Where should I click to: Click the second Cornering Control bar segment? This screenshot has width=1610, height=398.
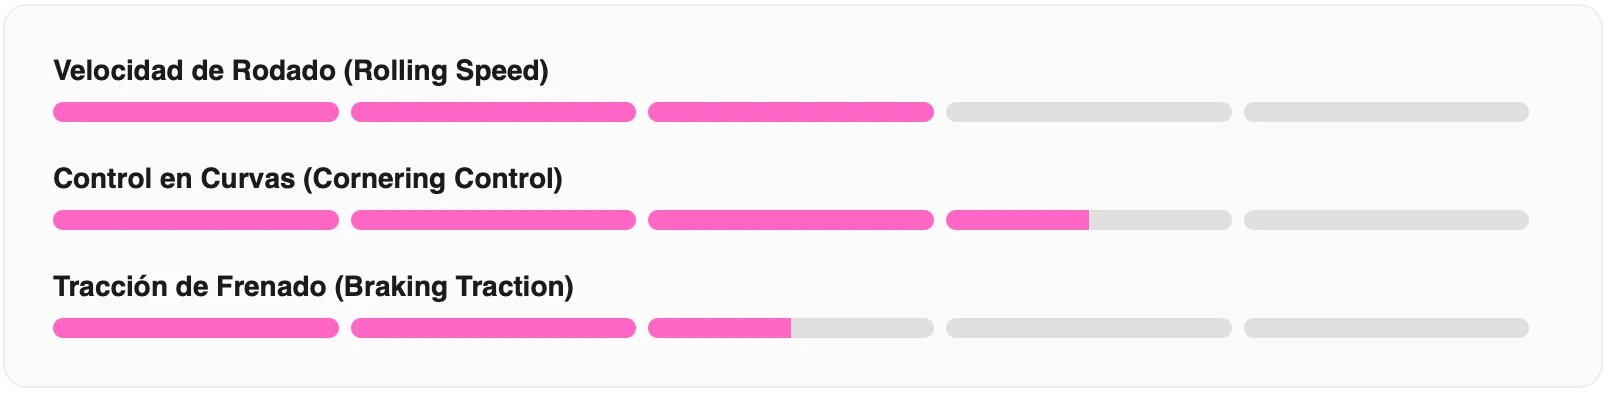[x=493, y=220]
